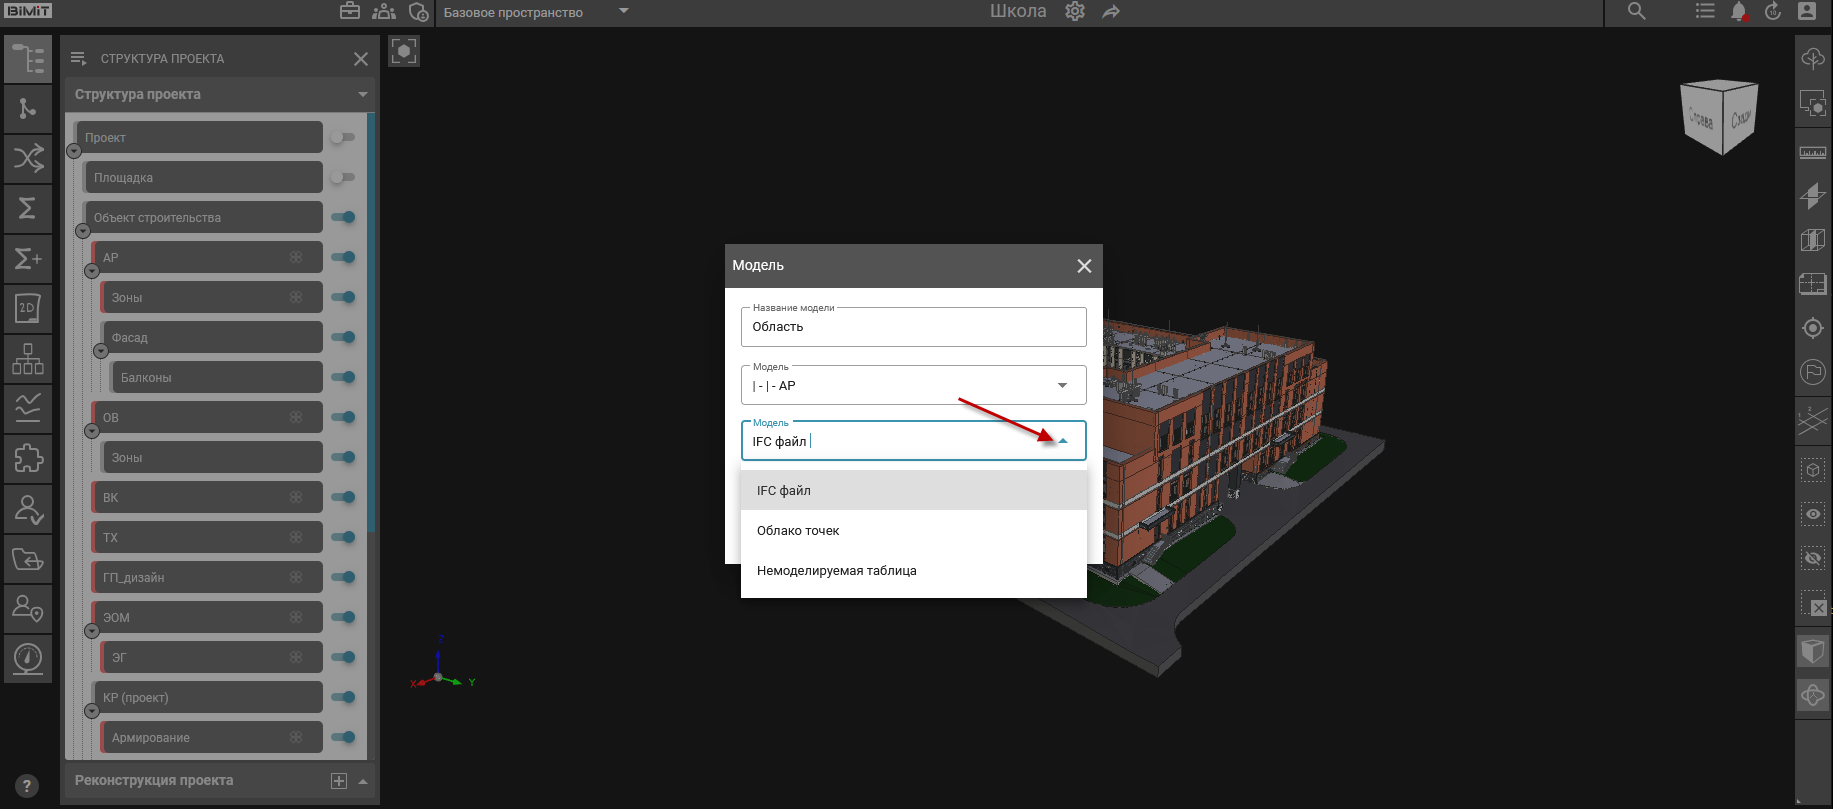This screenshot has height=809, width=1833.
Task: Choose Немоделируемая таблица option
Action: click(836, 571)
